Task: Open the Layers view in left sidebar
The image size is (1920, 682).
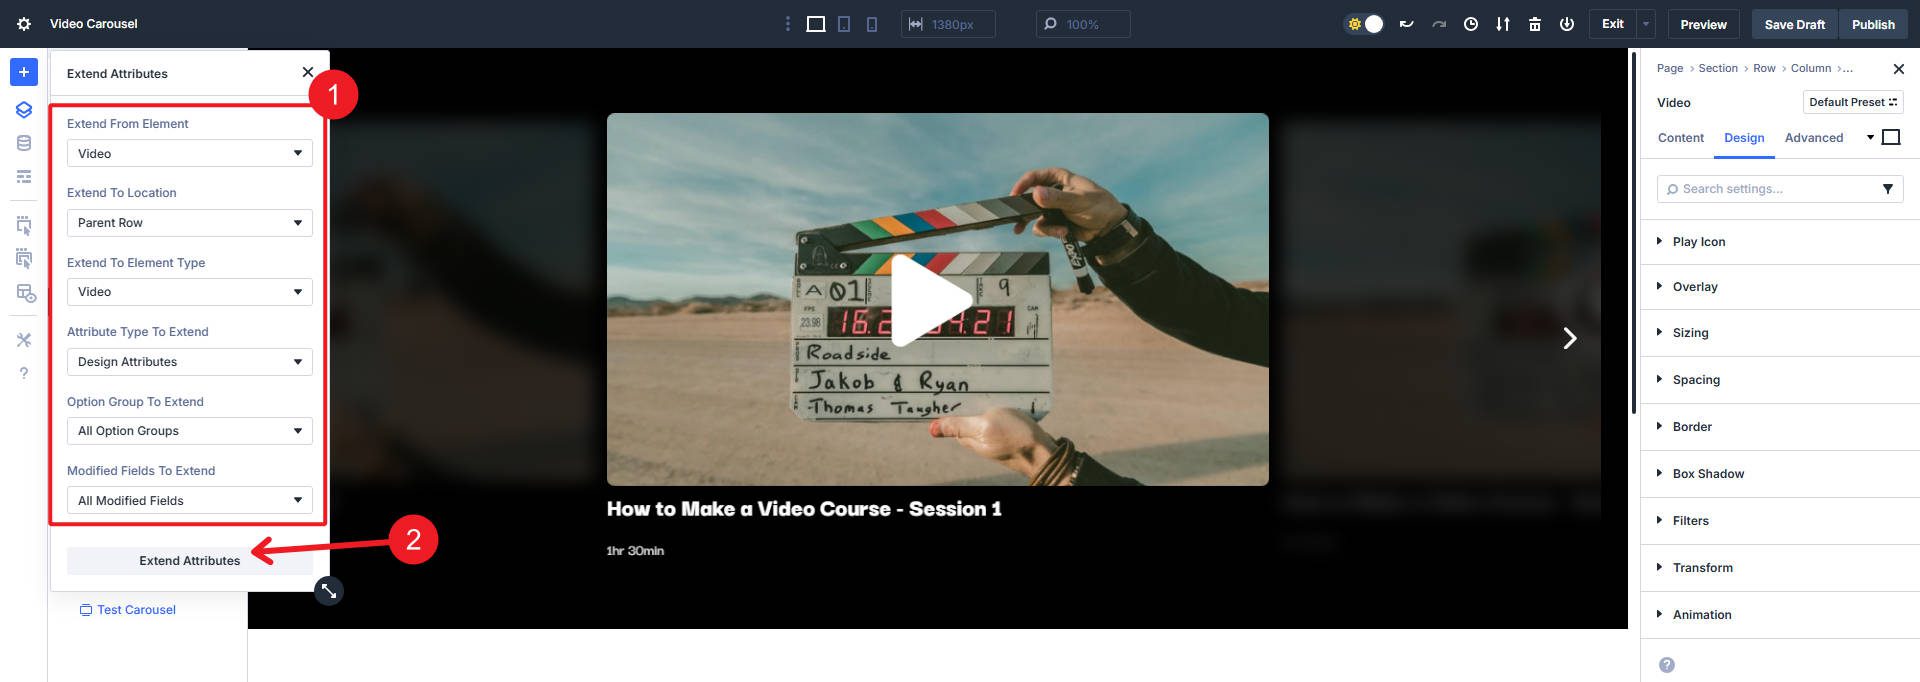Action: point(24,110)
